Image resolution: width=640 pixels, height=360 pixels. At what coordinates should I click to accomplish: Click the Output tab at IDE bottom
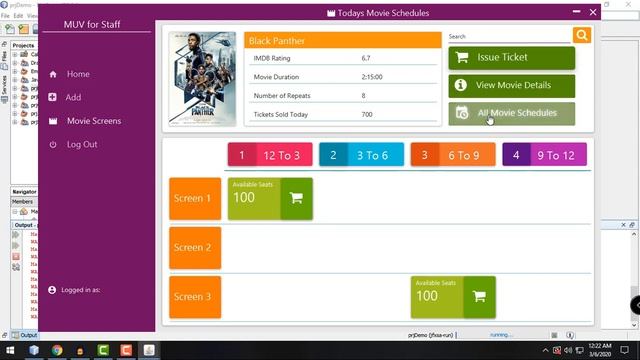(x=25, y=335)
